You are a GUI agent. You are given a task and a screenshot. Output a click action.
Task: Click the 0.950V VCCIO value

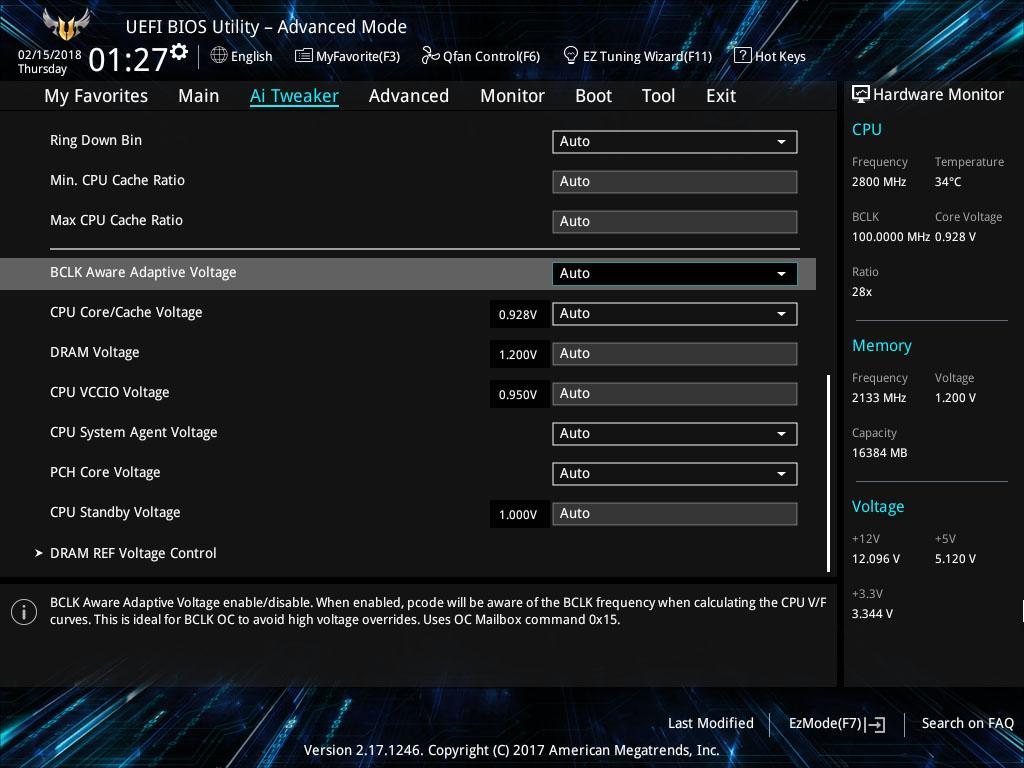(519, 394)
